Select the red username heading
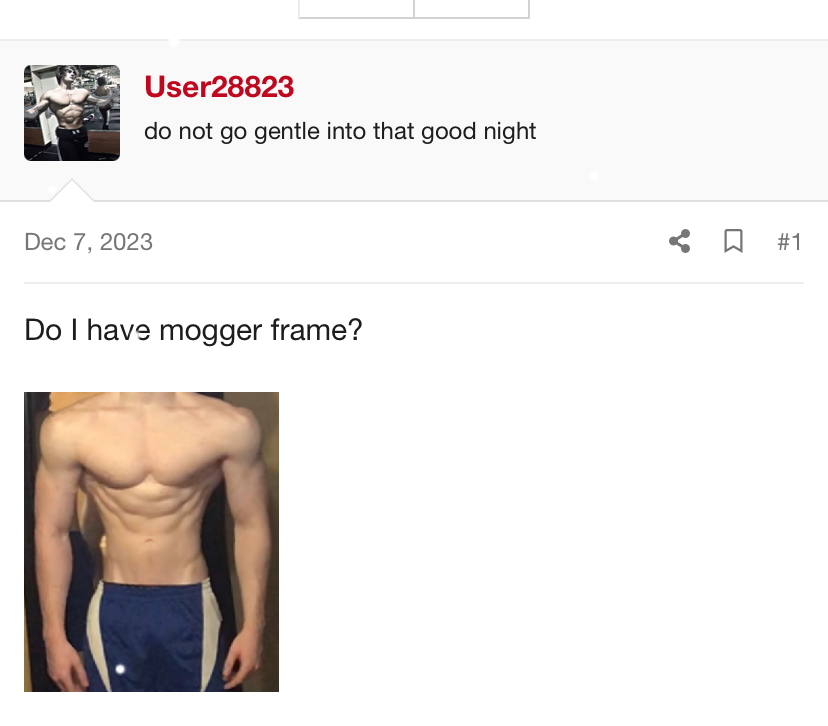The height and width of the screenshot is (726, 828). 219,87
